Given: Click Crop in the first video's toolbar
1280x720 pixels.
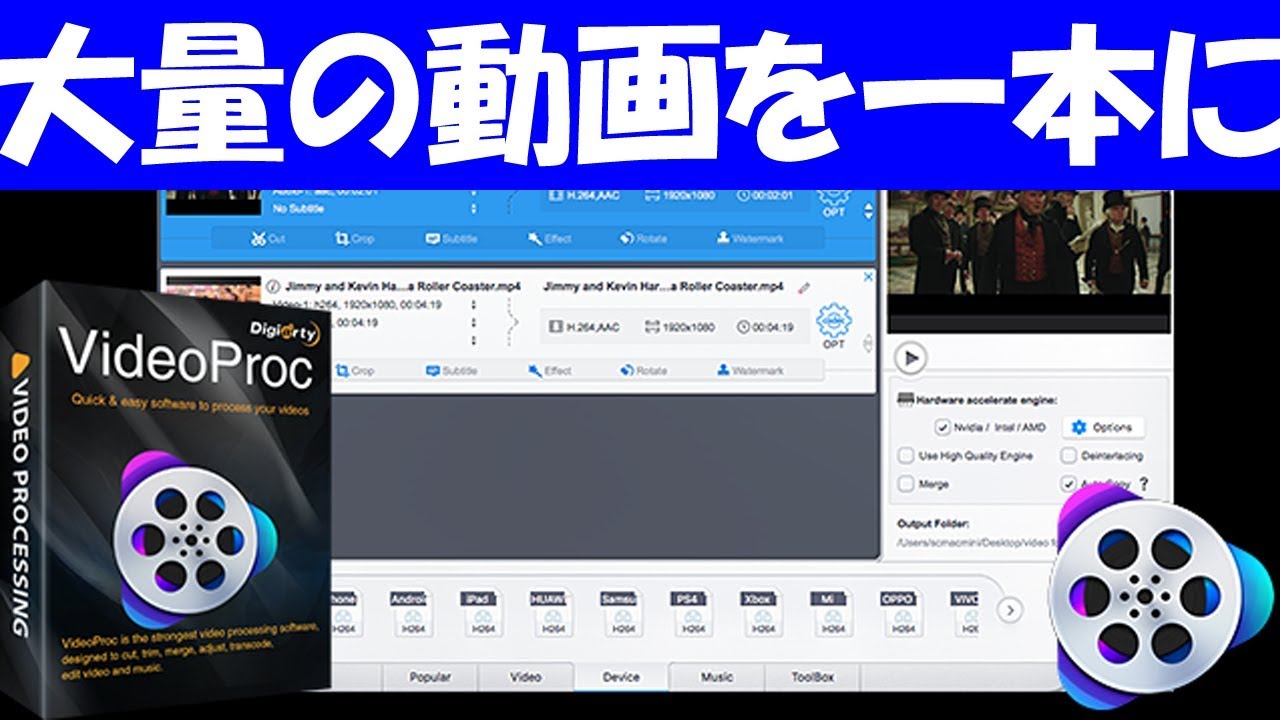Looking at the screenshot, I should tap(356, 239).
